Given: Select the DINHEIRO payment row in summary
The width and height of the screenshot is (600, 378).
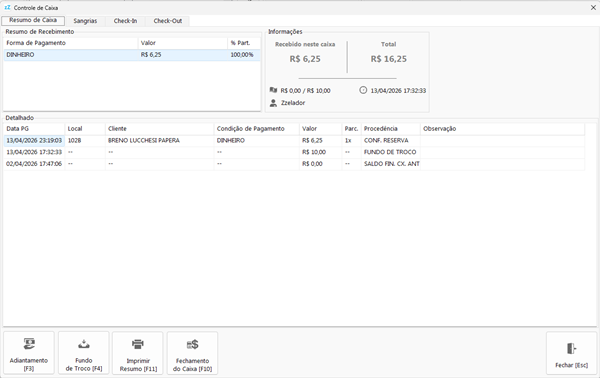Looking at the screenshot, I should pyautogui.click(x=132, y=55).
